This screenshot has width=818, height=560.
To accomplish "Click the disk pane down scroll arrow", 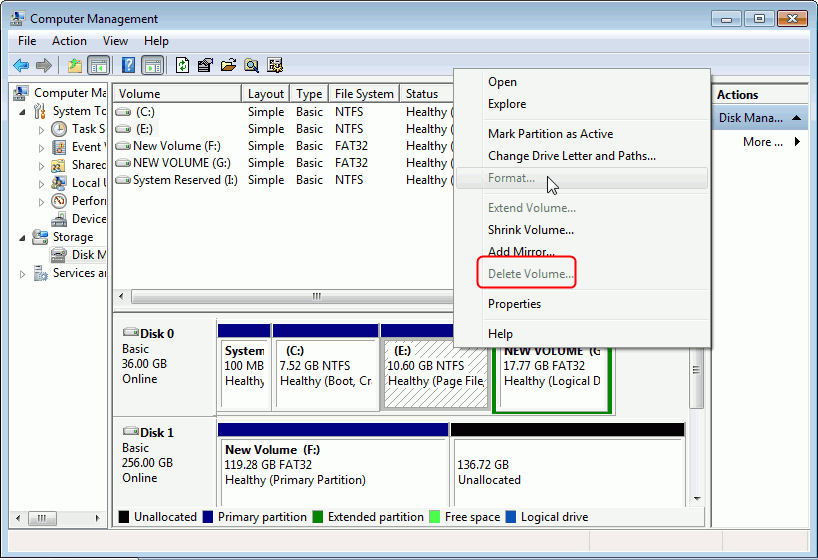I will (697, 499).
